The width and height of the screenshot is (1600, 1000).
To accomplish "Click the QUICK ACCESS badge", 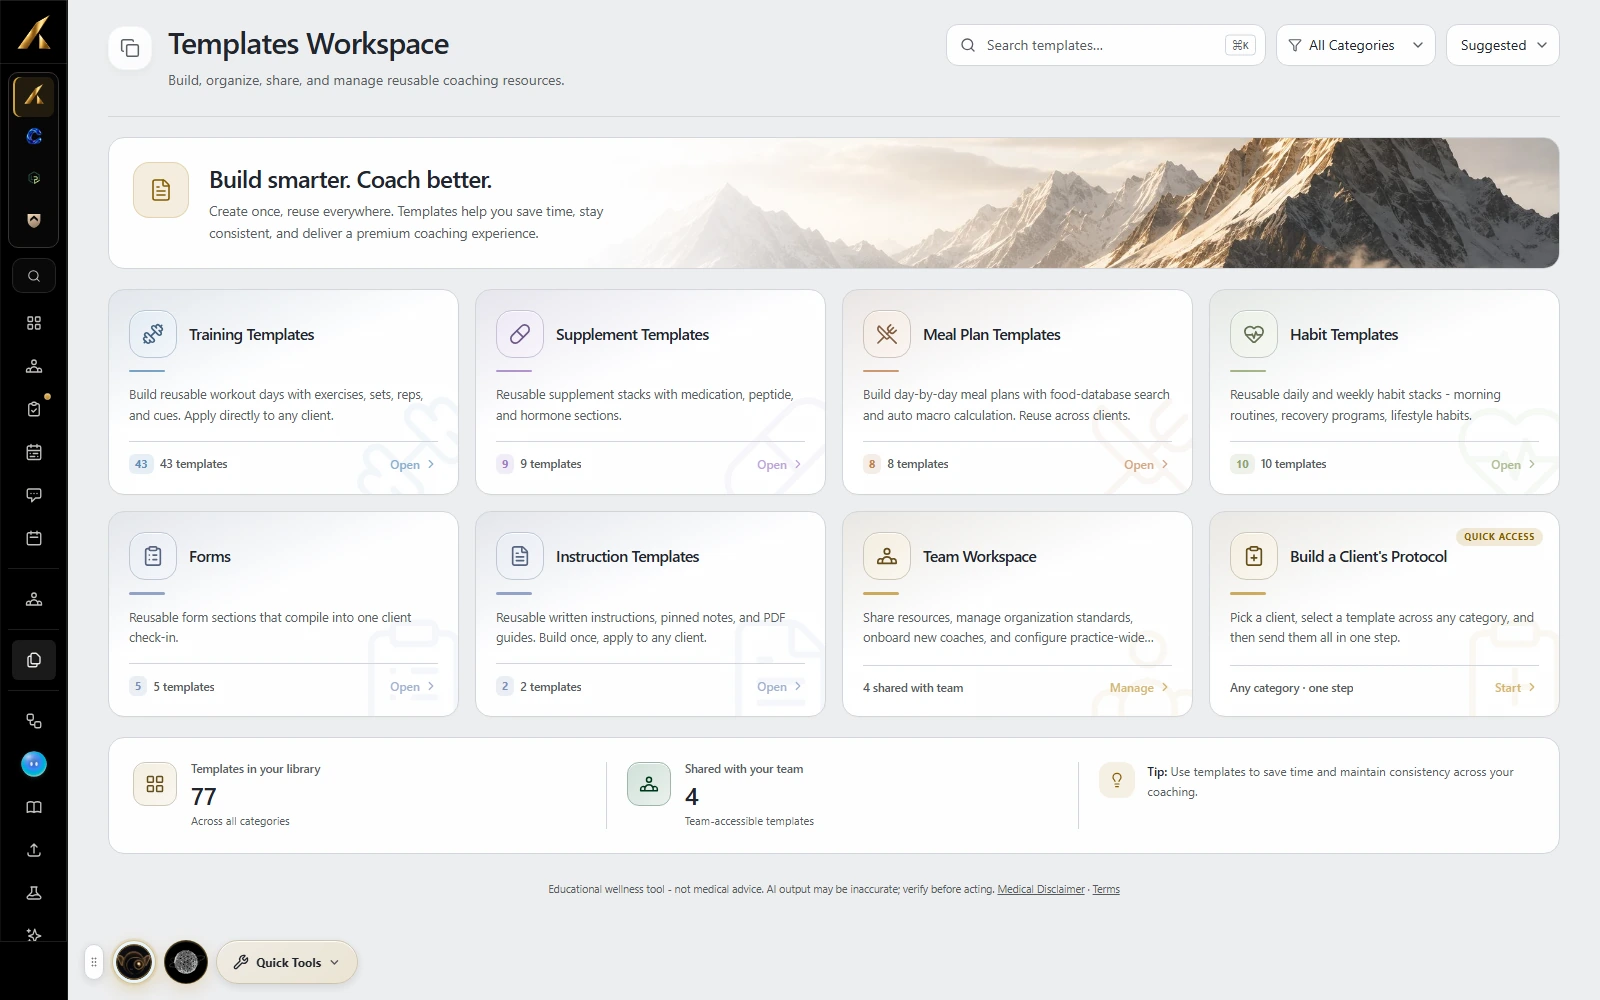I will tap(1499, 537).
